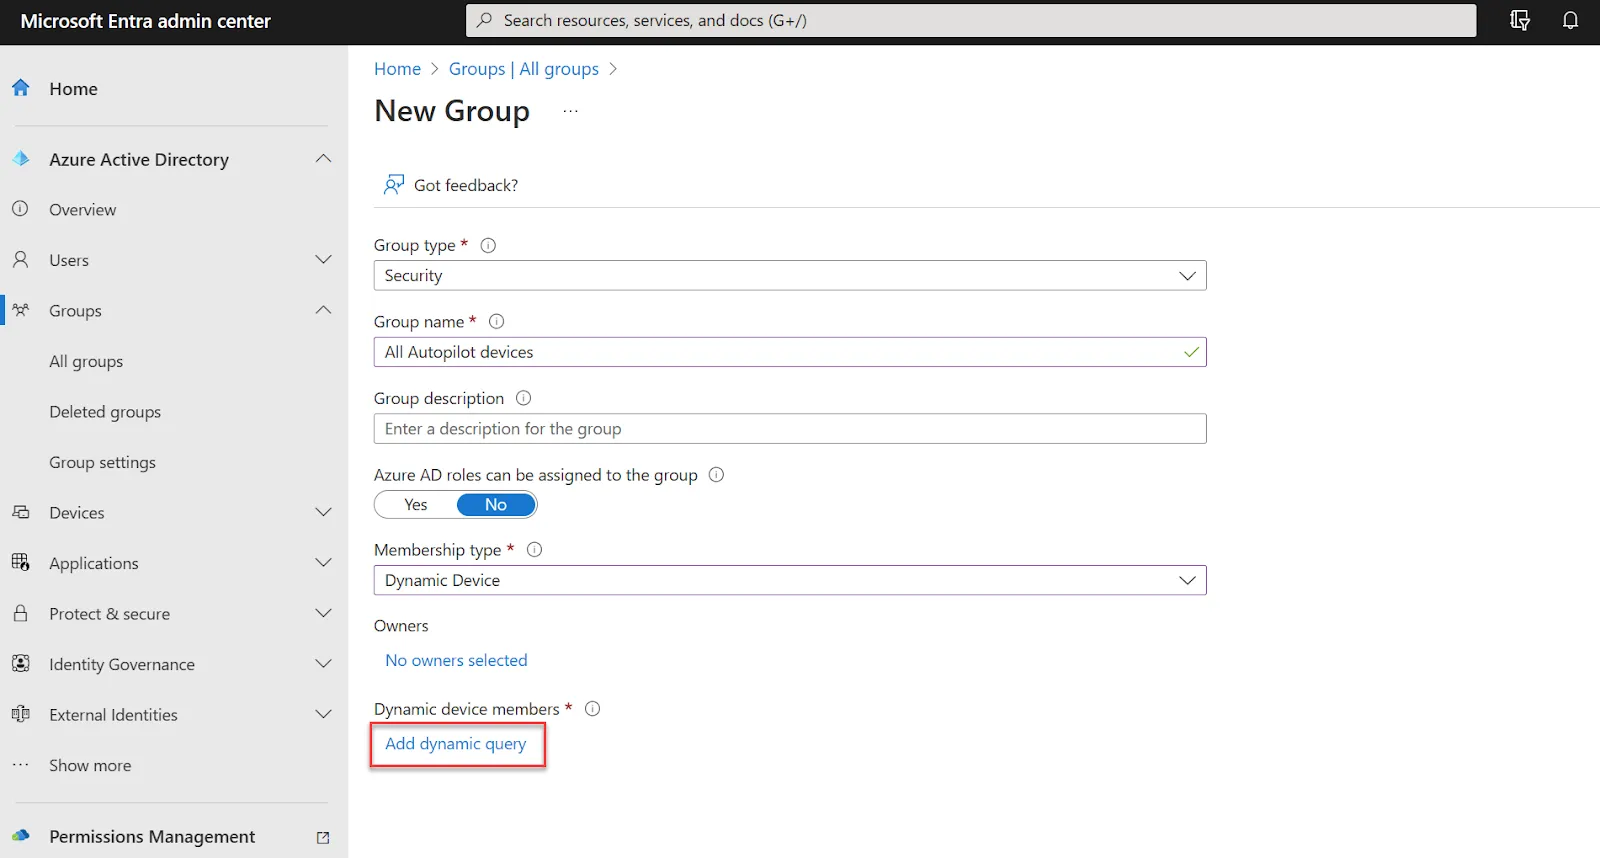
Task: Show Membership type info tooltip icon
Action: click(534, 549)
